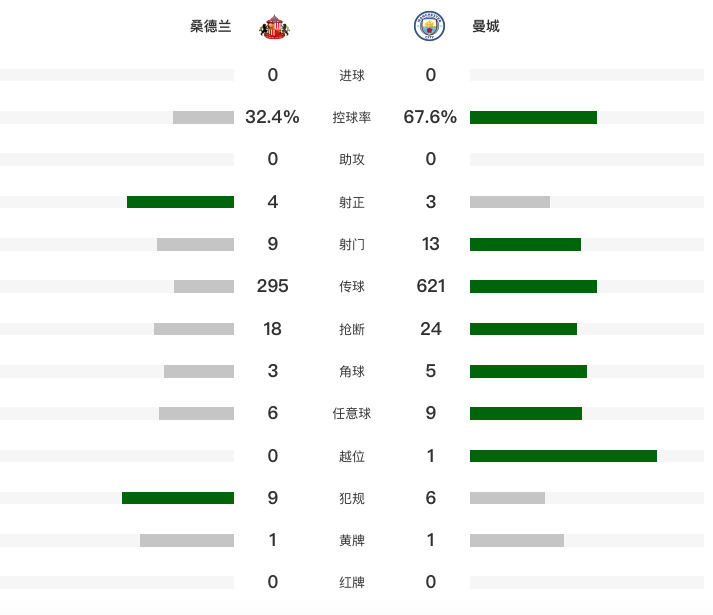The width and height of the screenshot is (713, 615).
Task: Click the 67.6% possession value
Action: pyautogui.click(x=430, y=117)
